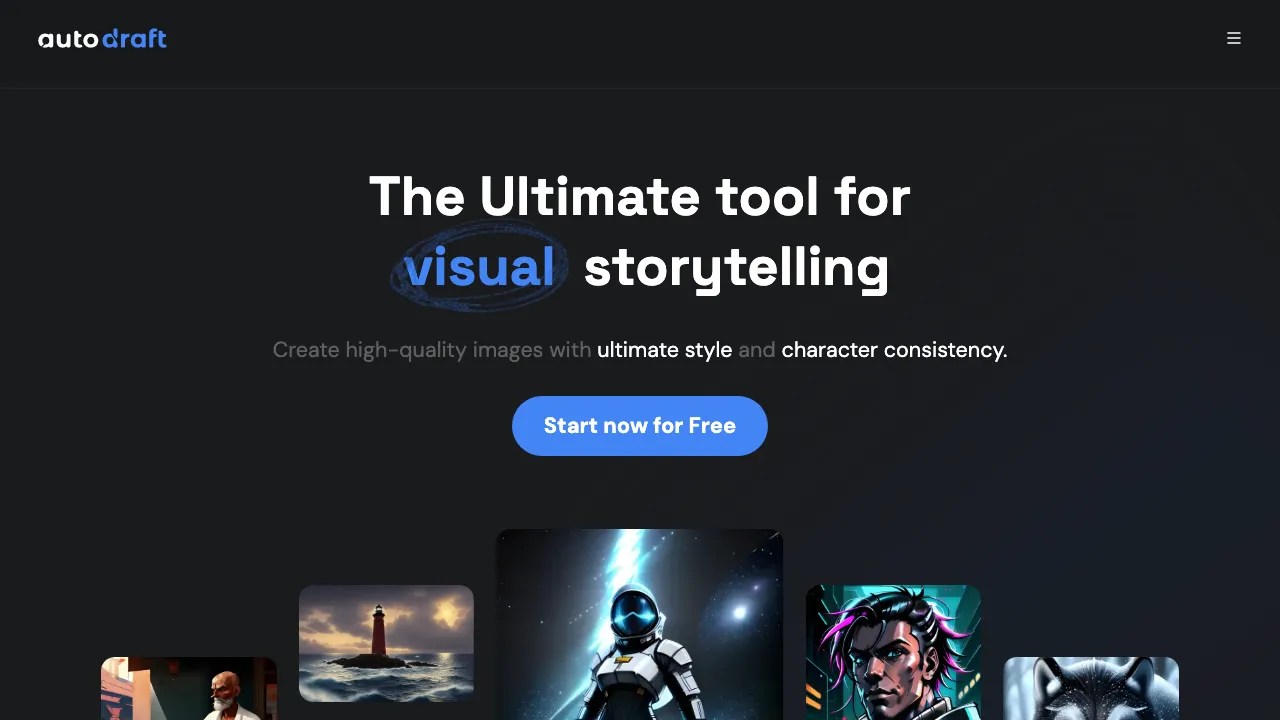This screenshot has width=1280, height=720.
Task: Click the gray word and in subtitle
Action: pyautogui.click(x=757, y=350)
